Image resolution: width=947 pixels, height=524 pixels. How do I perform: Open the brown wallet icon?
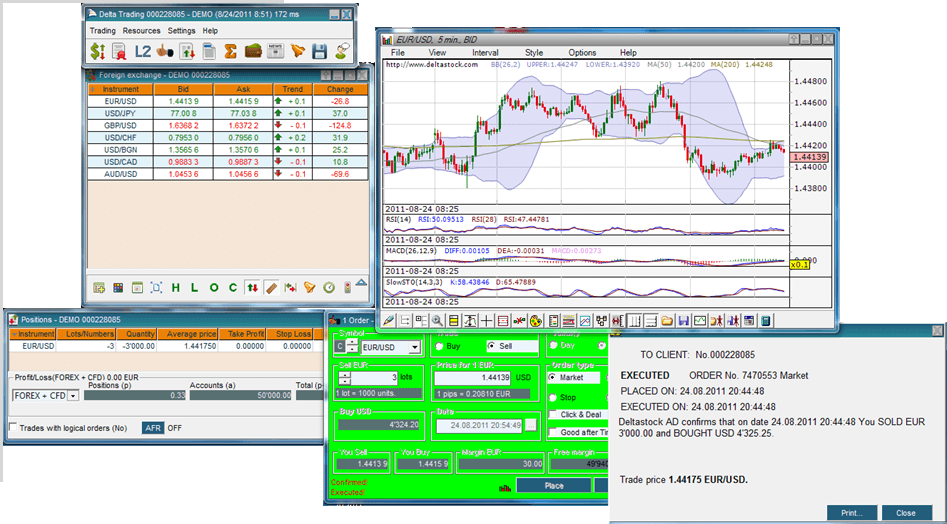point(252,51)
